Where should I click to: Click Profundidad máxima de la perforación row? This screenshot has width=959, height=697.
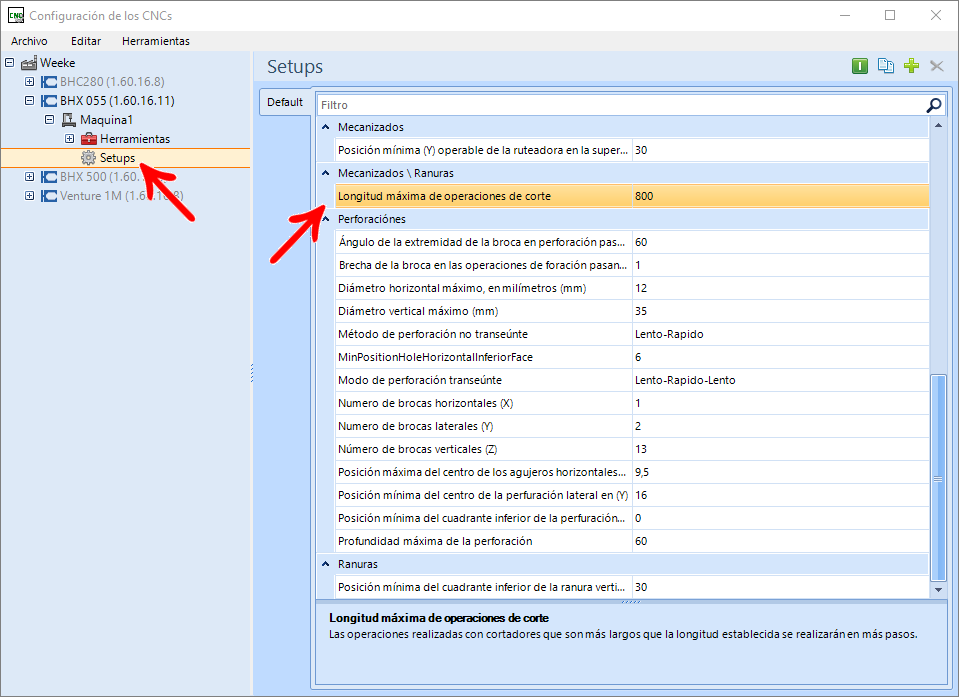point(632,541)
